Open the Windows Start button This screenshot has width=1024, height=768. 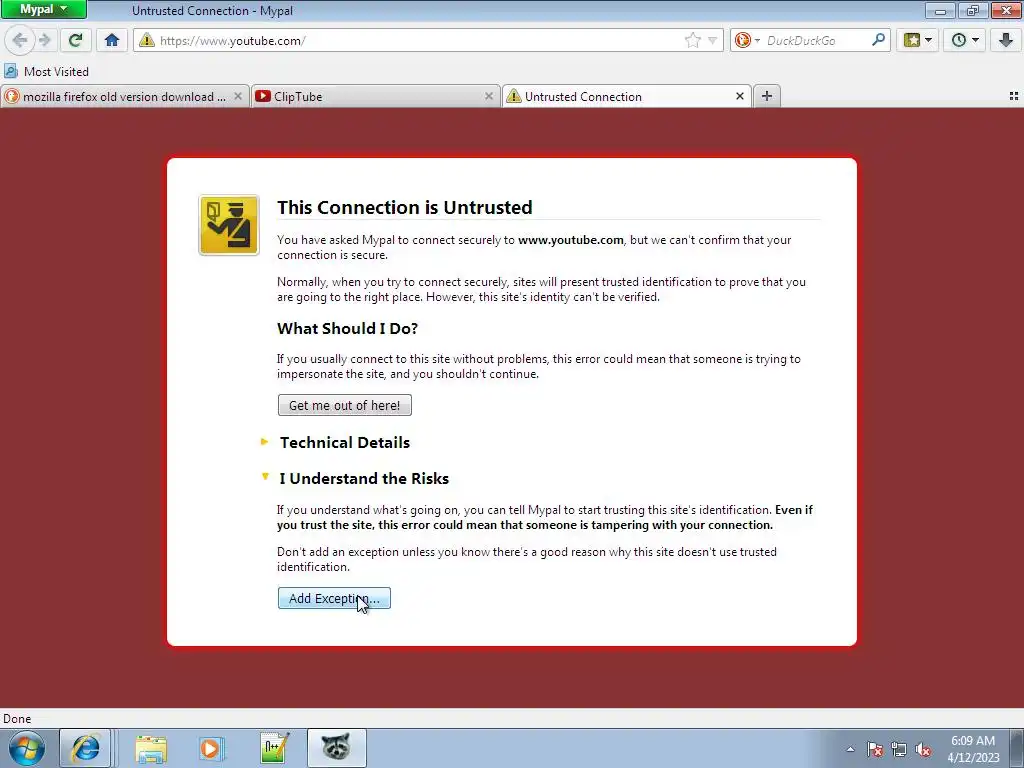[26, 748]
